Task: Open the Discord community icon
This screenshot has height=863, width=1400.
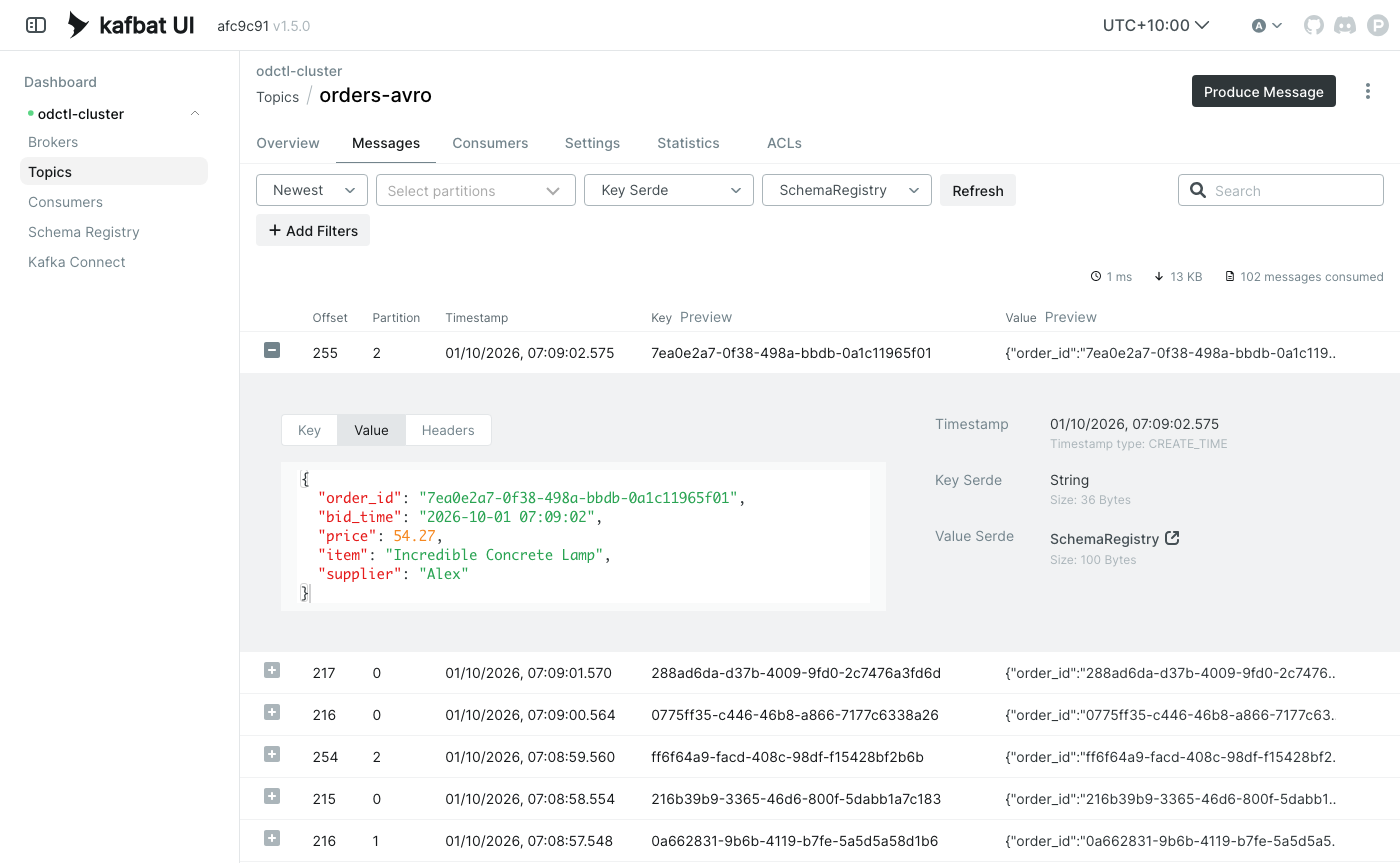Action: pos(1346,25)
